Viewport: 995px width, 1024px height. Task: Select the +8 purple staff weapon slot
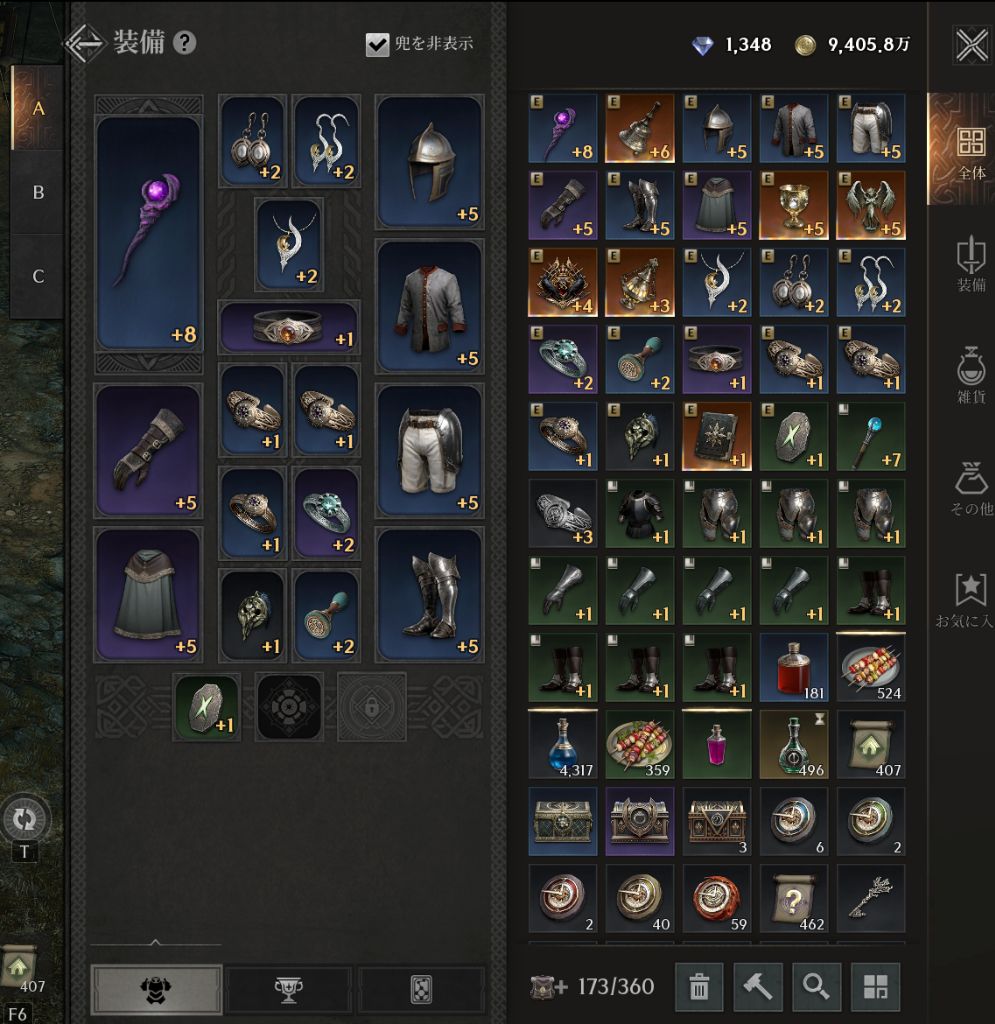coord(149,233)
